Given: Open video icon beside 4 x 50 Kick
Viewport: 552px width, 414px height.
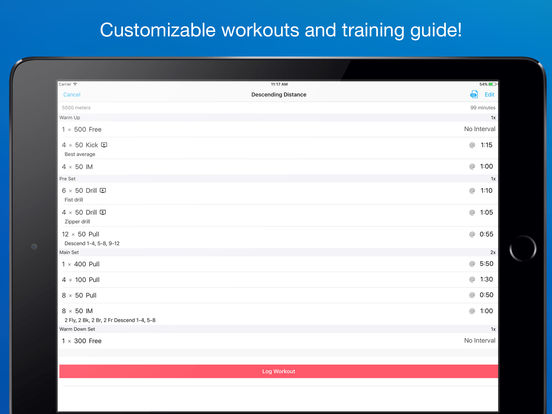Looking at the screenshot, I should pos(104,145).
